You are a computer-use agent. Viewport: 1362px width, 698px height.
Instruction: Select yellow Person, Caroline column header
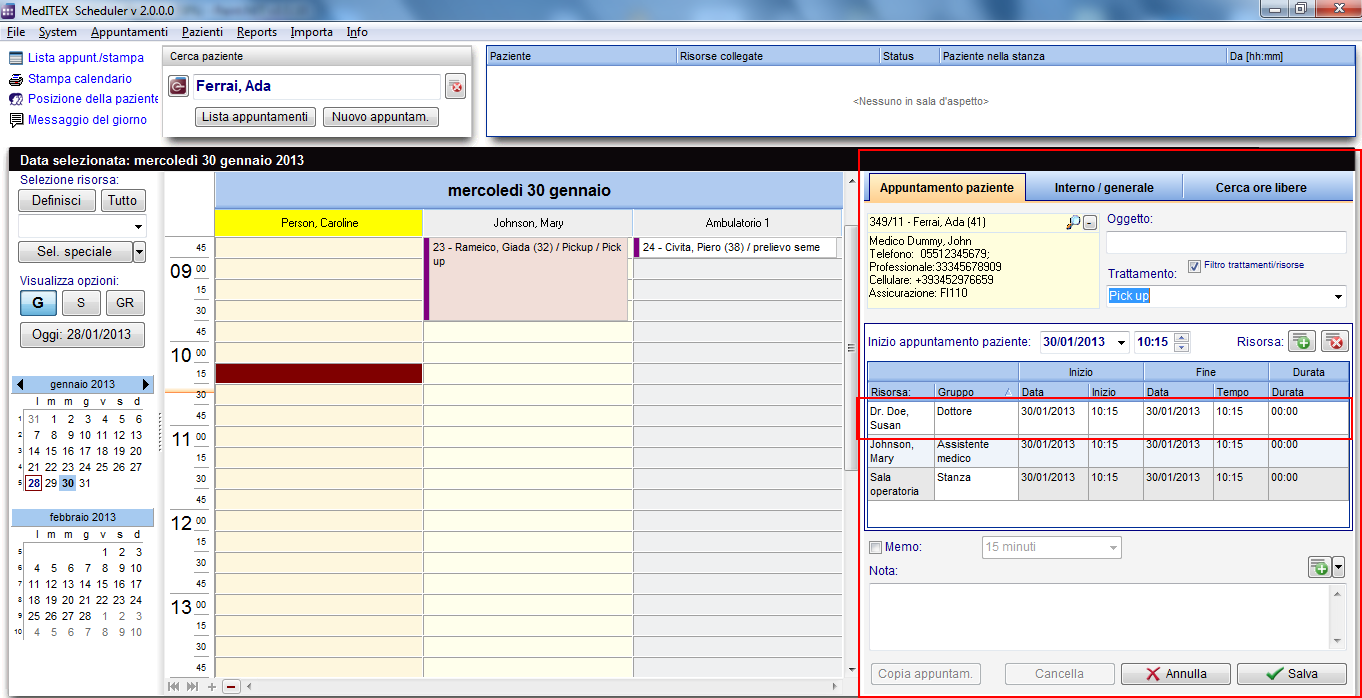319,223
